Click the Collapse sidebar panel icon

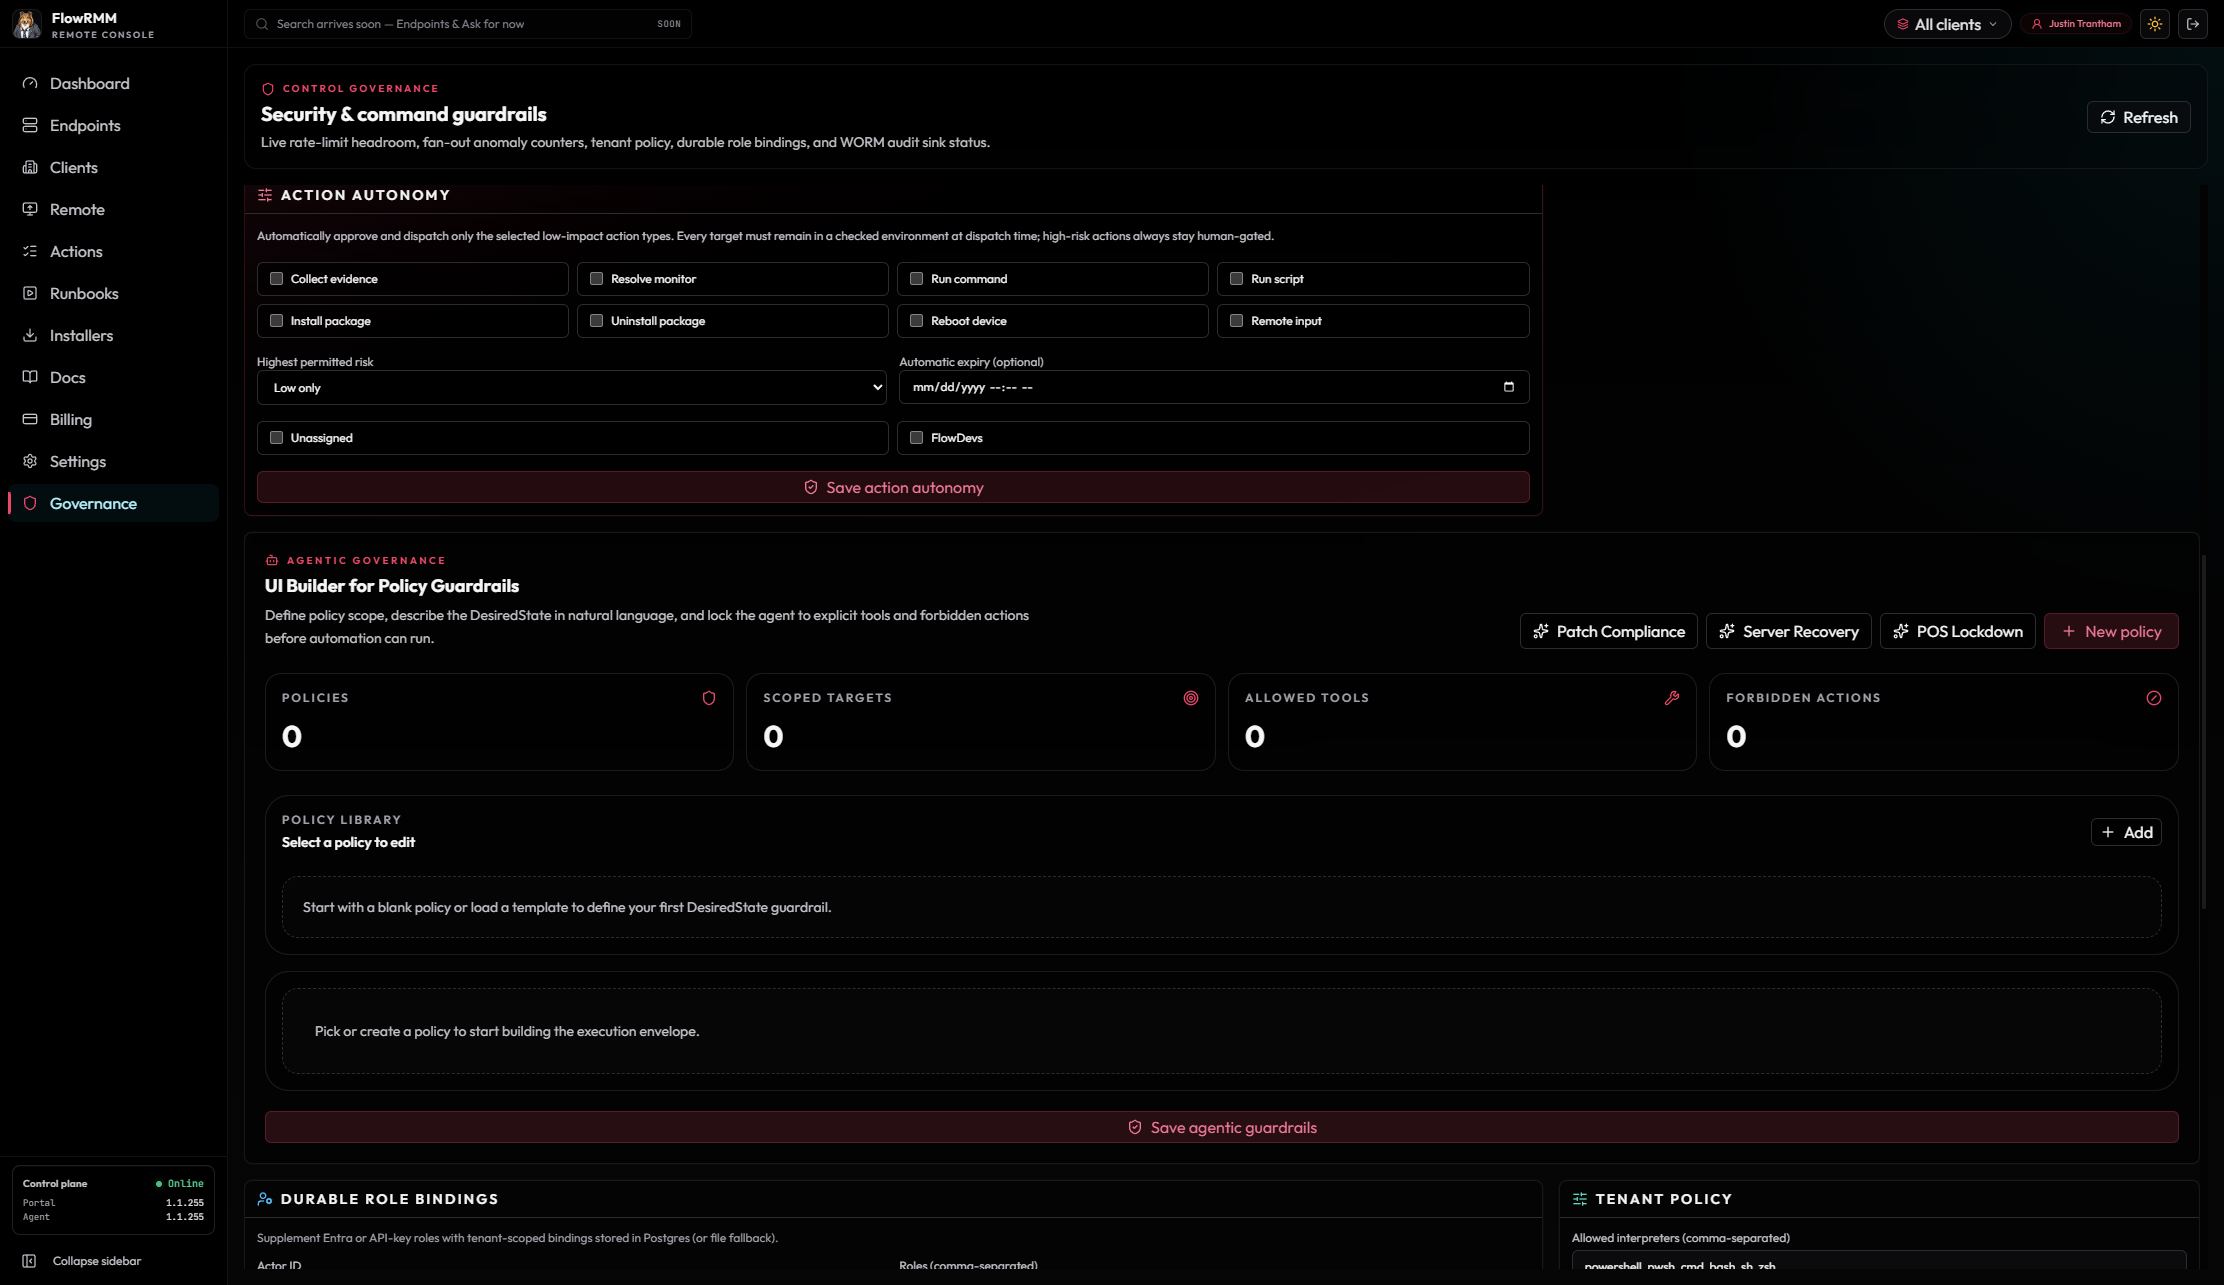(x=29, y=1261)
